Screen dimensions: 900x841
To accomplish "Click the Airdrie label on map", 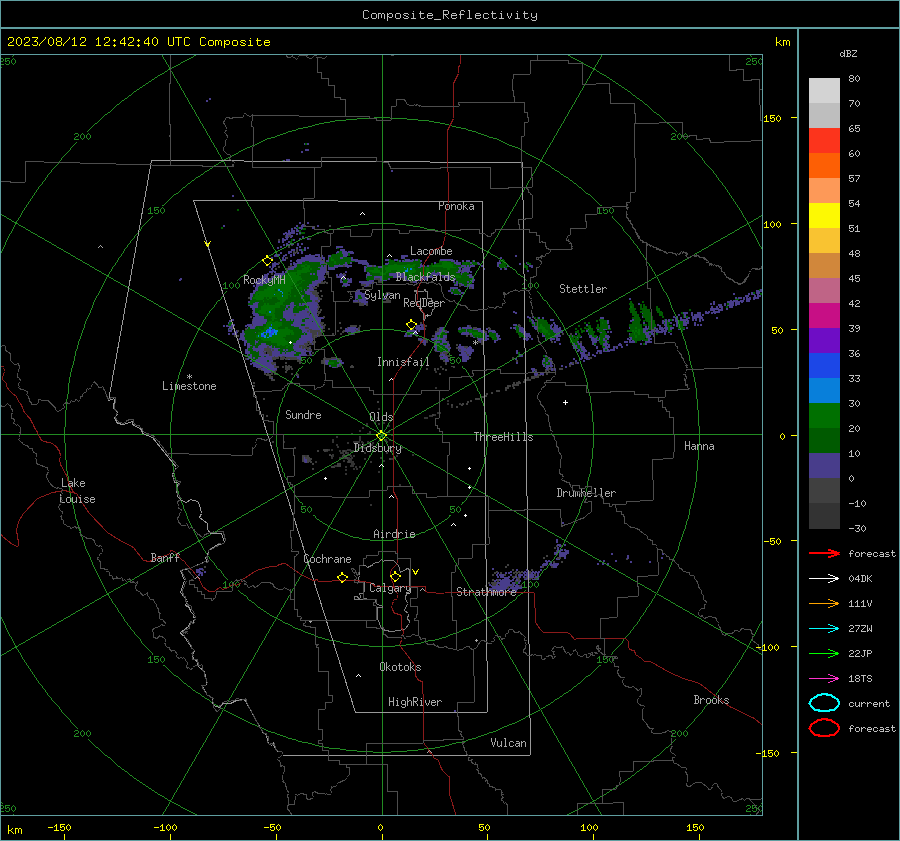I will [x=394, y=534].
